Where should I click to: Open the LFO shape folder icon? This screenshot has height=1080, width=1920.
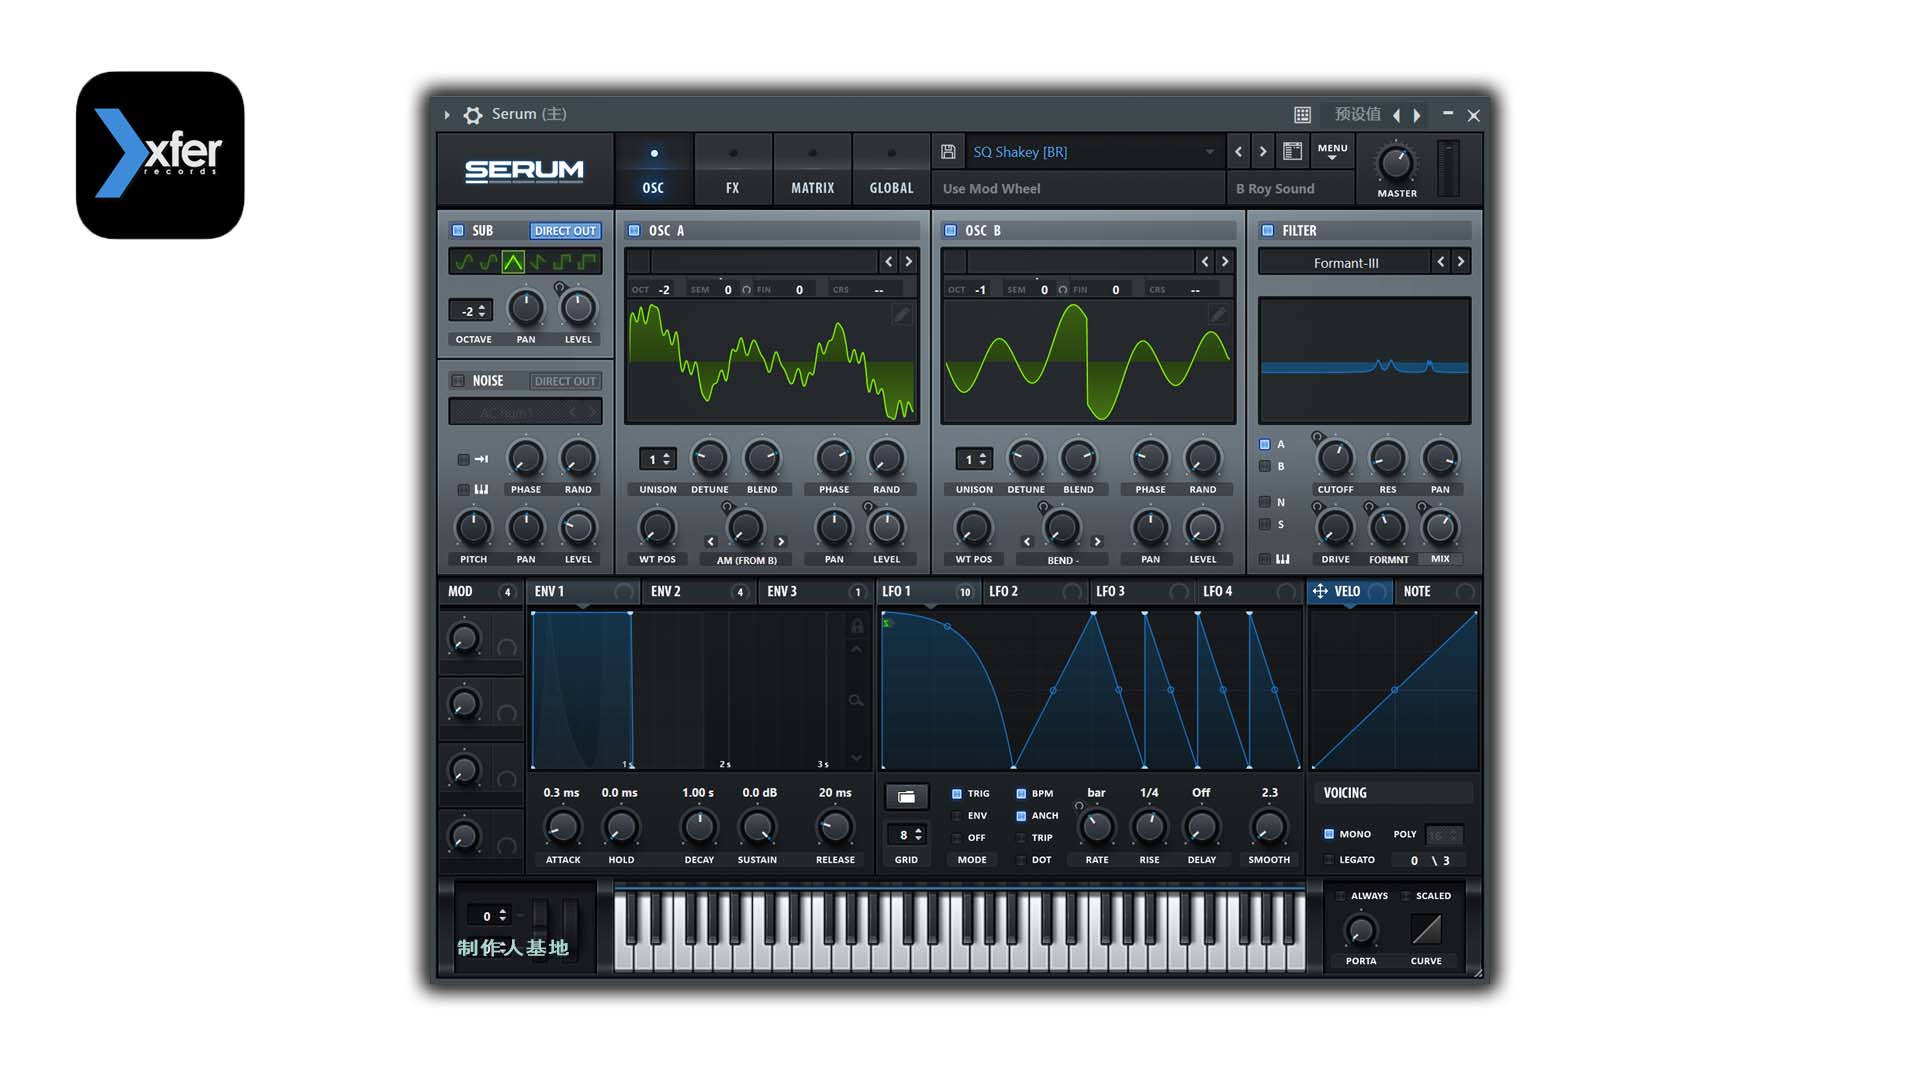click(907, 797)
